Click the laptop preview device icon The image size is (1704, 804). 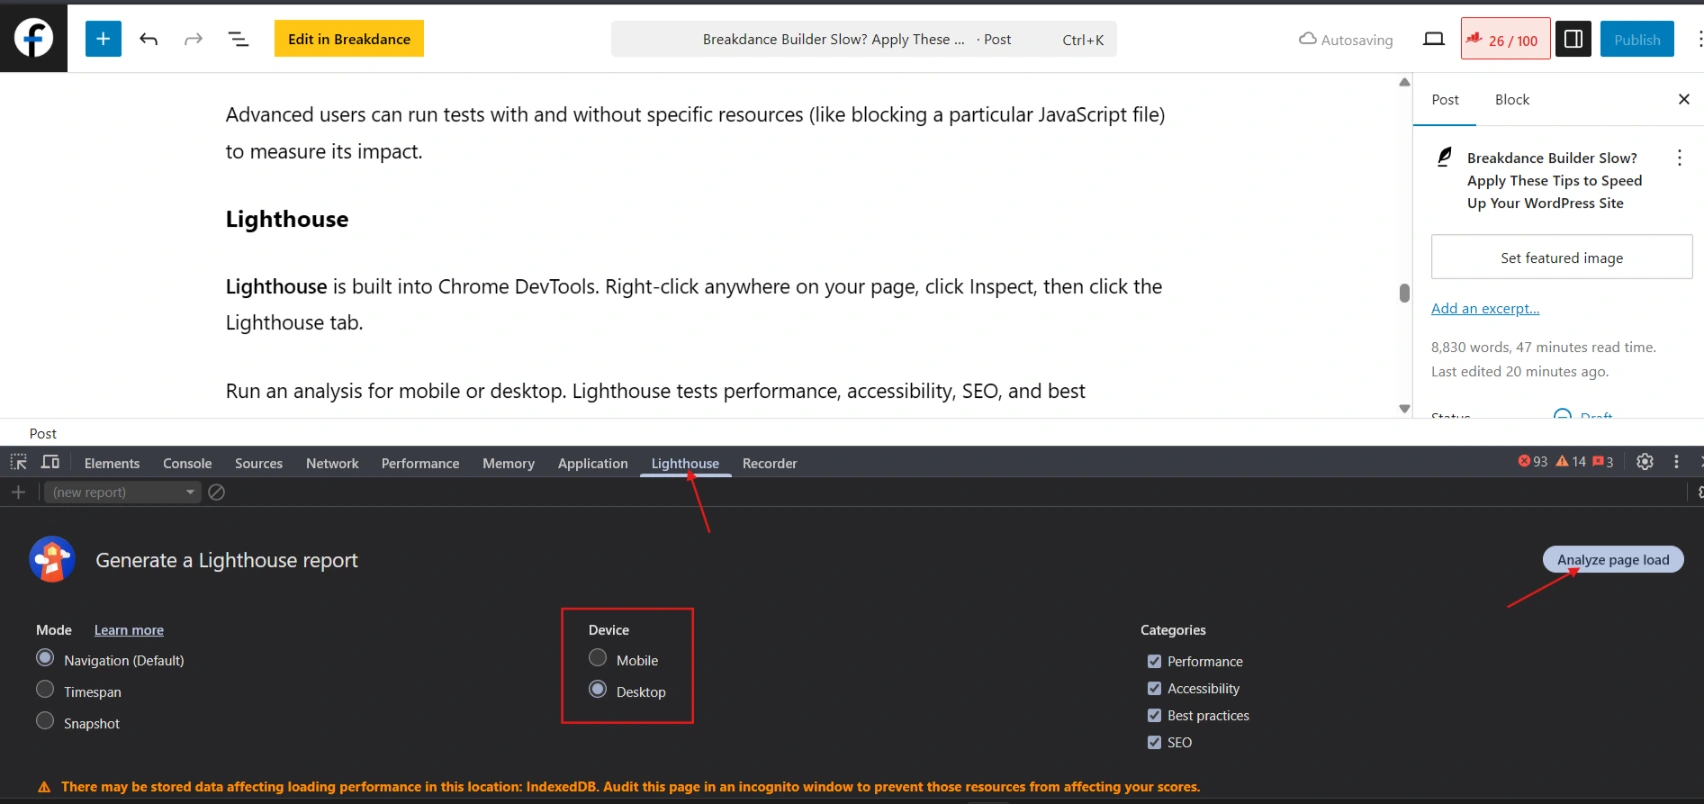(x=1433, y=39)
